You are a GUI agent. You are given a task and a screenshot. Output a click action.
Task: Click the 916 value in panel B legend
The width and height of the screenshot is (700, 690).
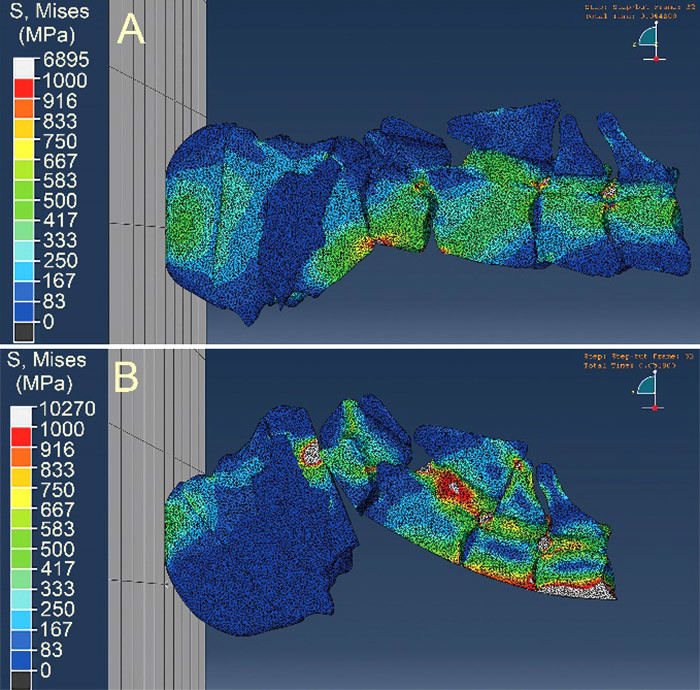pos(57,449)
